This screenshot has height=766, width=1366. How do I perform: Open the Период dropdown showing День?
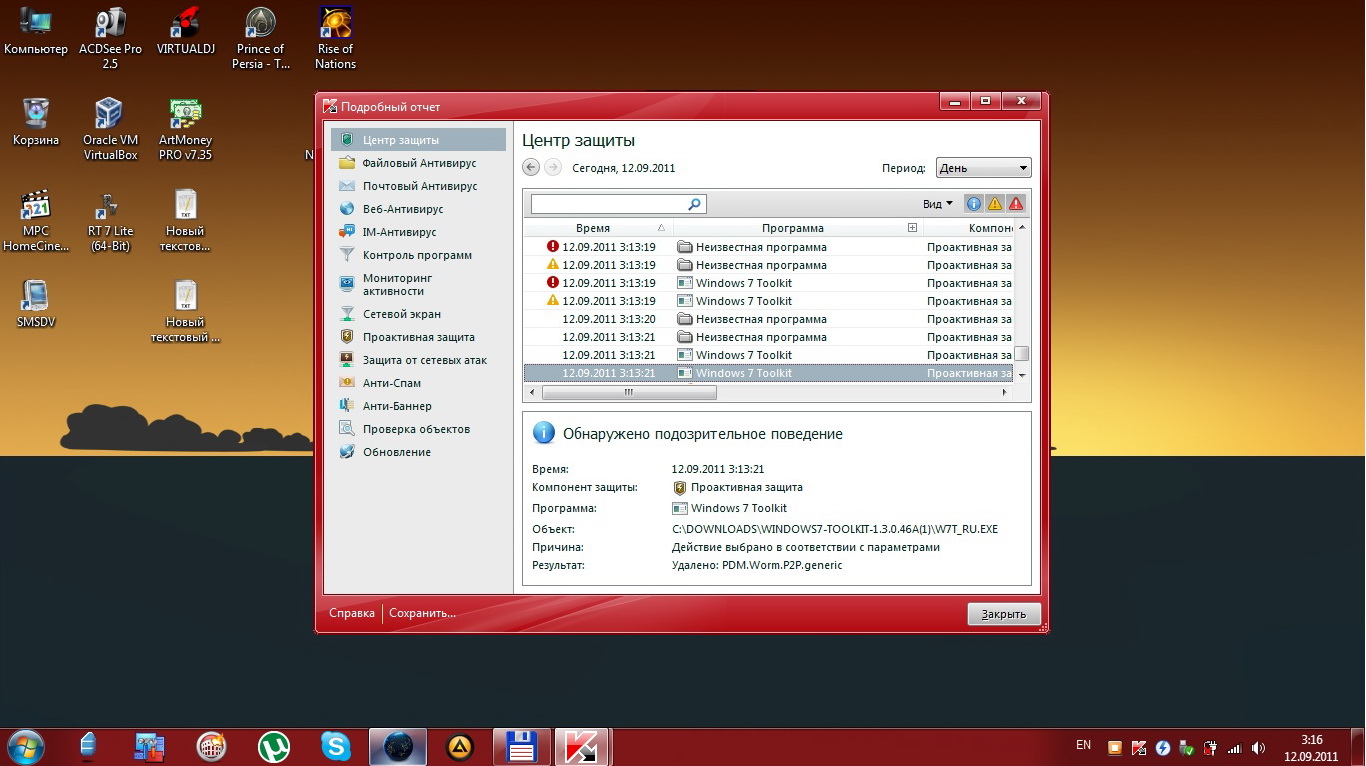click(983, 168)
